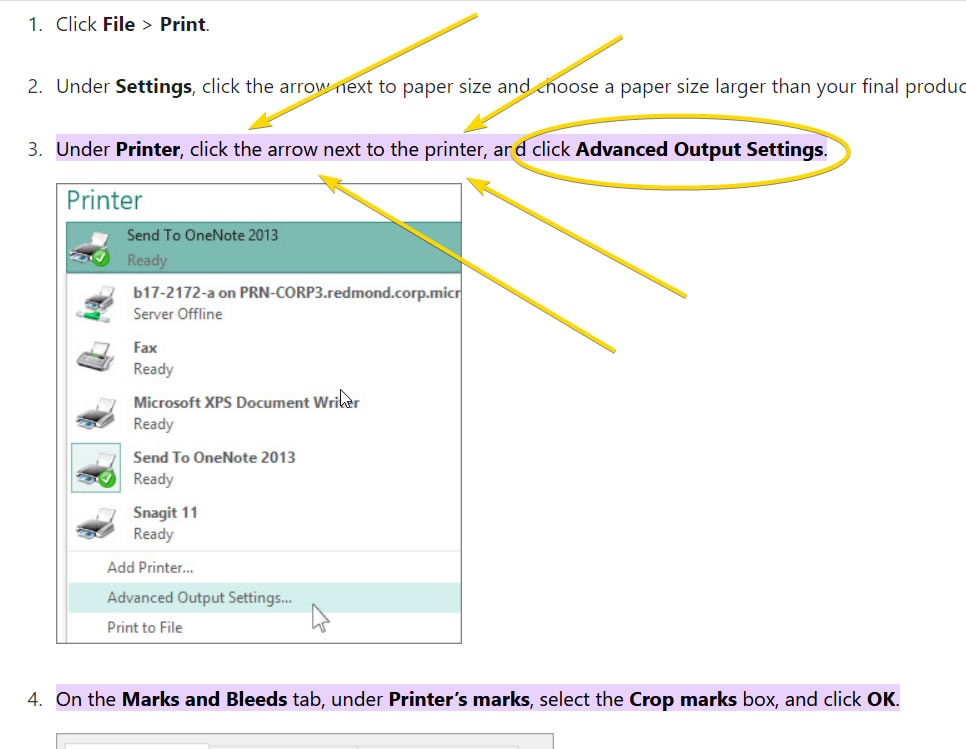The height and width of the screenshot is (749, 966).
Task: Expand the highlighted Send To OneNote 2013 selector
Action: point(263,247)
